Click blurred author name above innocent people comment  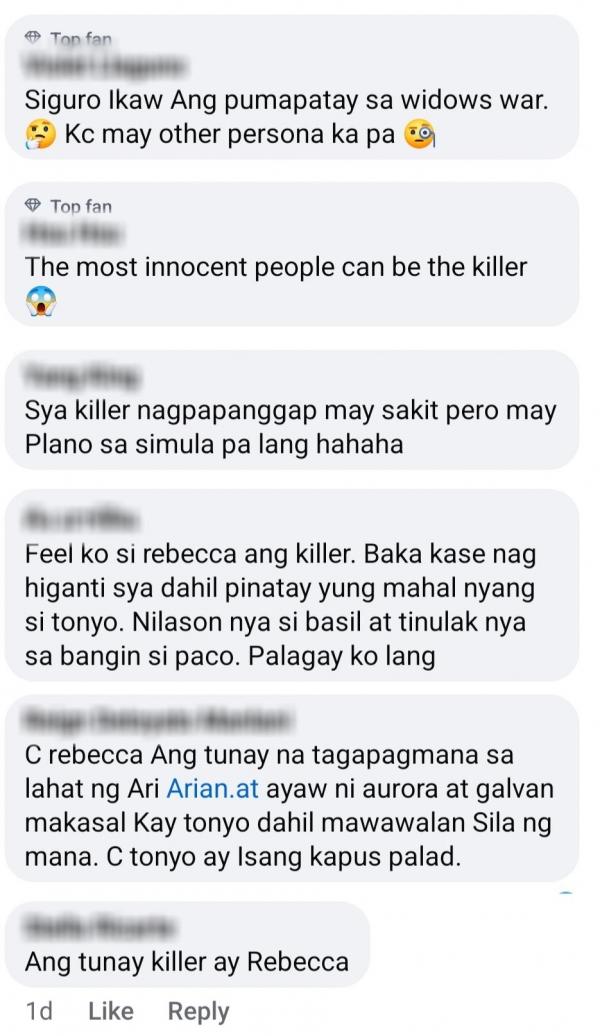pos(73,233)
